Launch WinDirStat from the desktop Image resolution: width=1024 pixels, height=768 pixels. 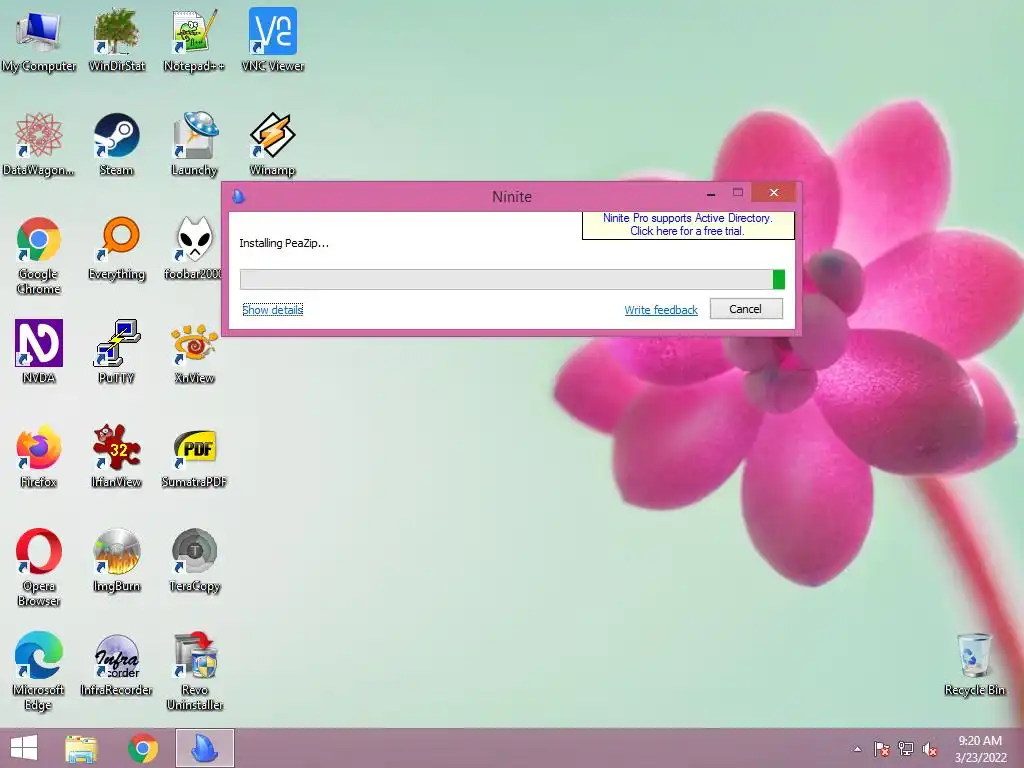coord(116,40)
